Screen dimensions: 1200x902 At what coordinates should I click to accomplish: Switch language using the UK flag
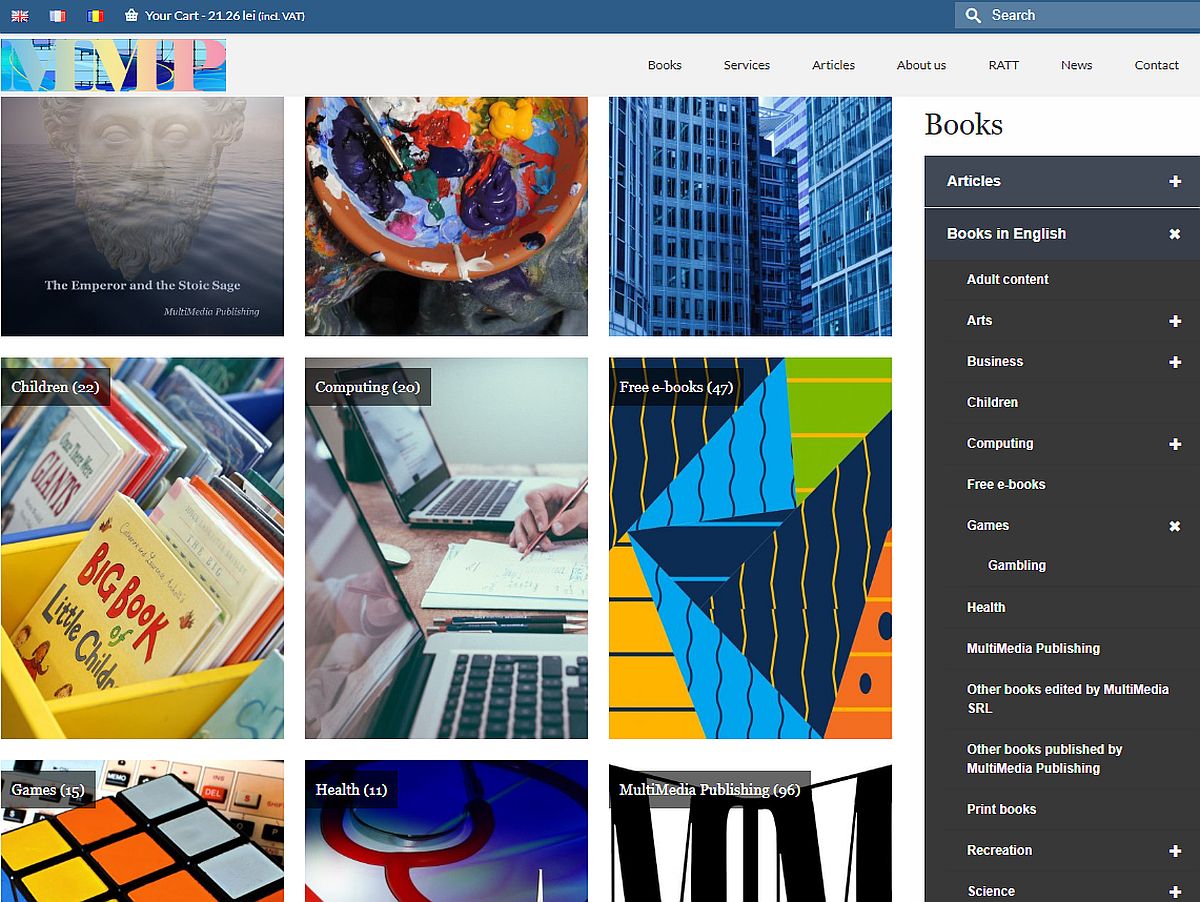pos(20,16)
